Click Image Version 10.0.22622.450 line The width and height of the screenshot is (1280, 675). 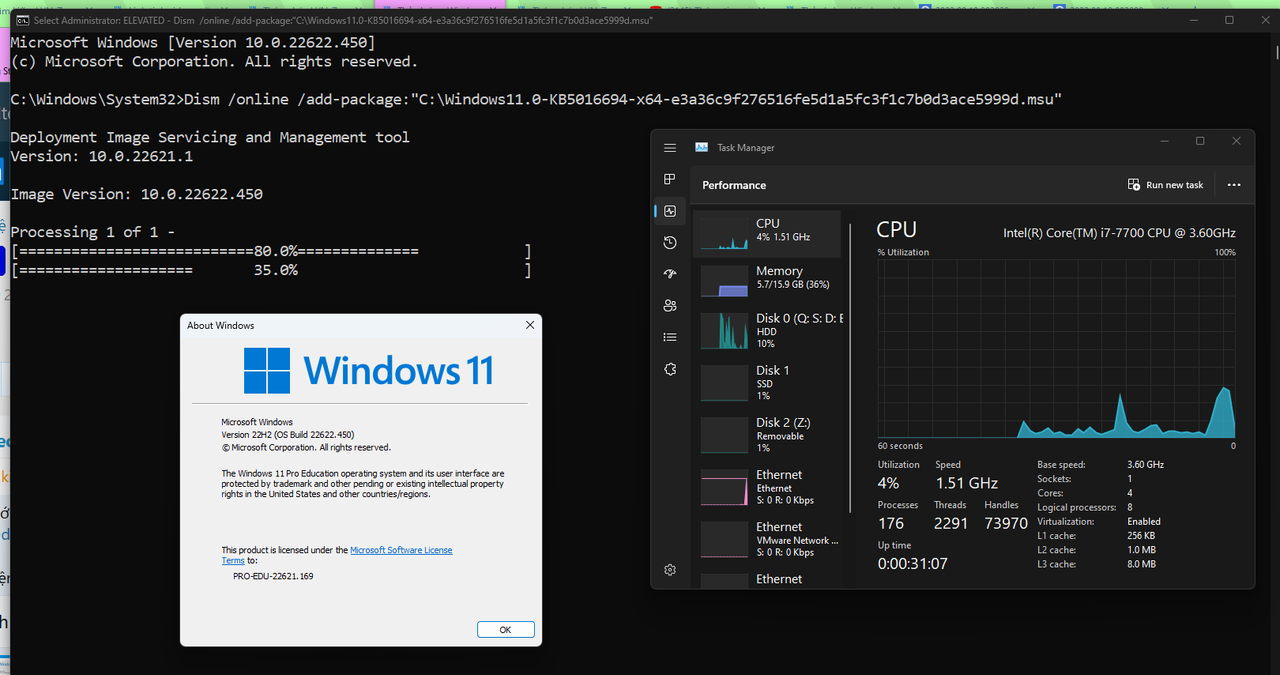click(136, 194)
